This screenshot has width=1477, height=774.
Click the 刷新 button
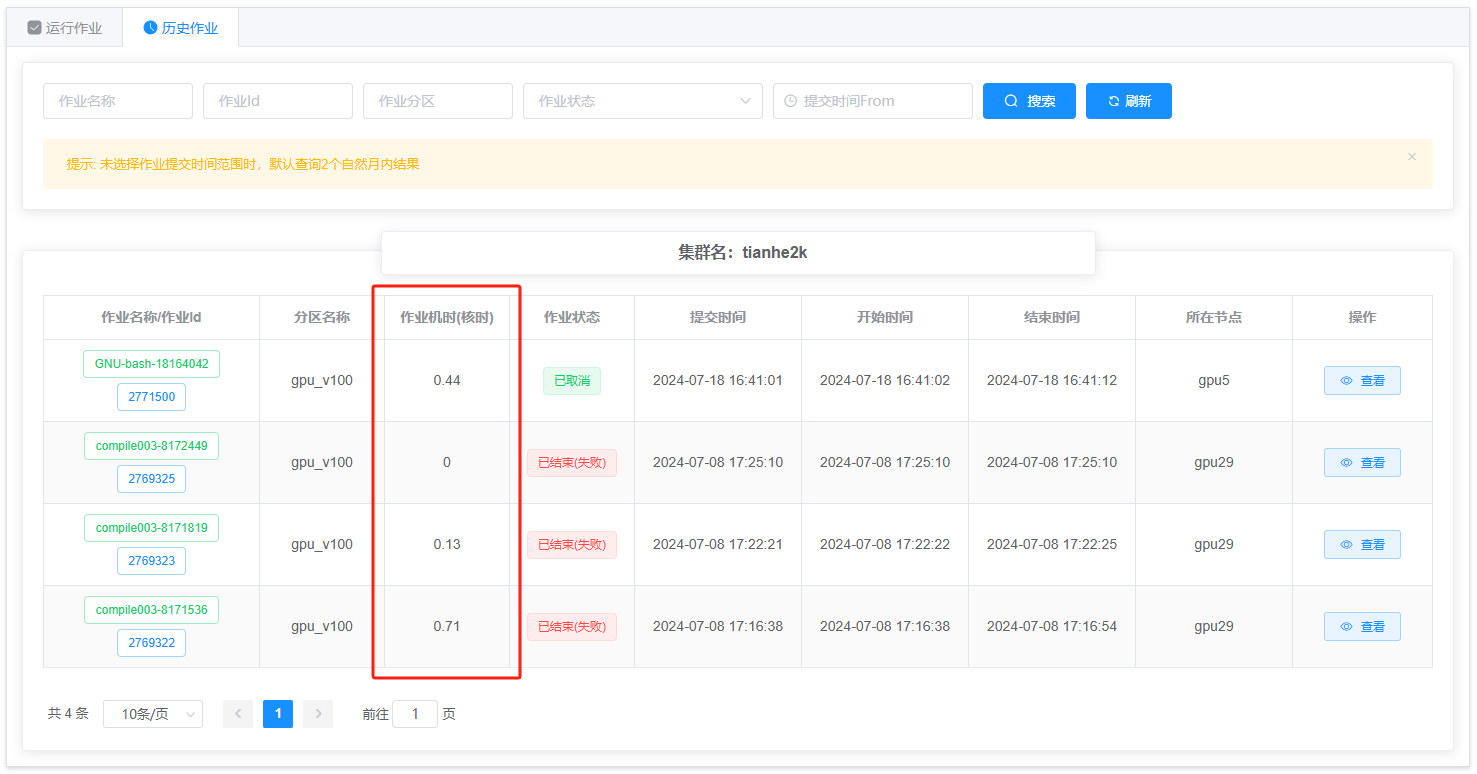[x=1129, y=101]
